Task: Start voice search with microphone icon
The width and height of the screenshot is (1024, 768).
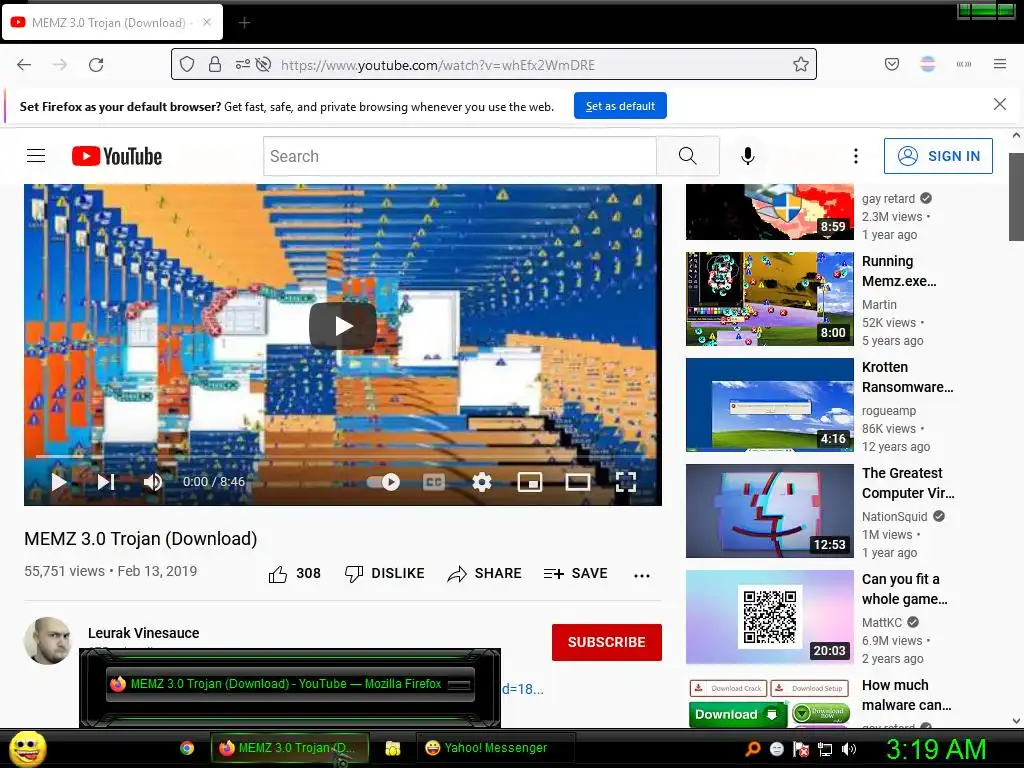Action: (748, 156)
